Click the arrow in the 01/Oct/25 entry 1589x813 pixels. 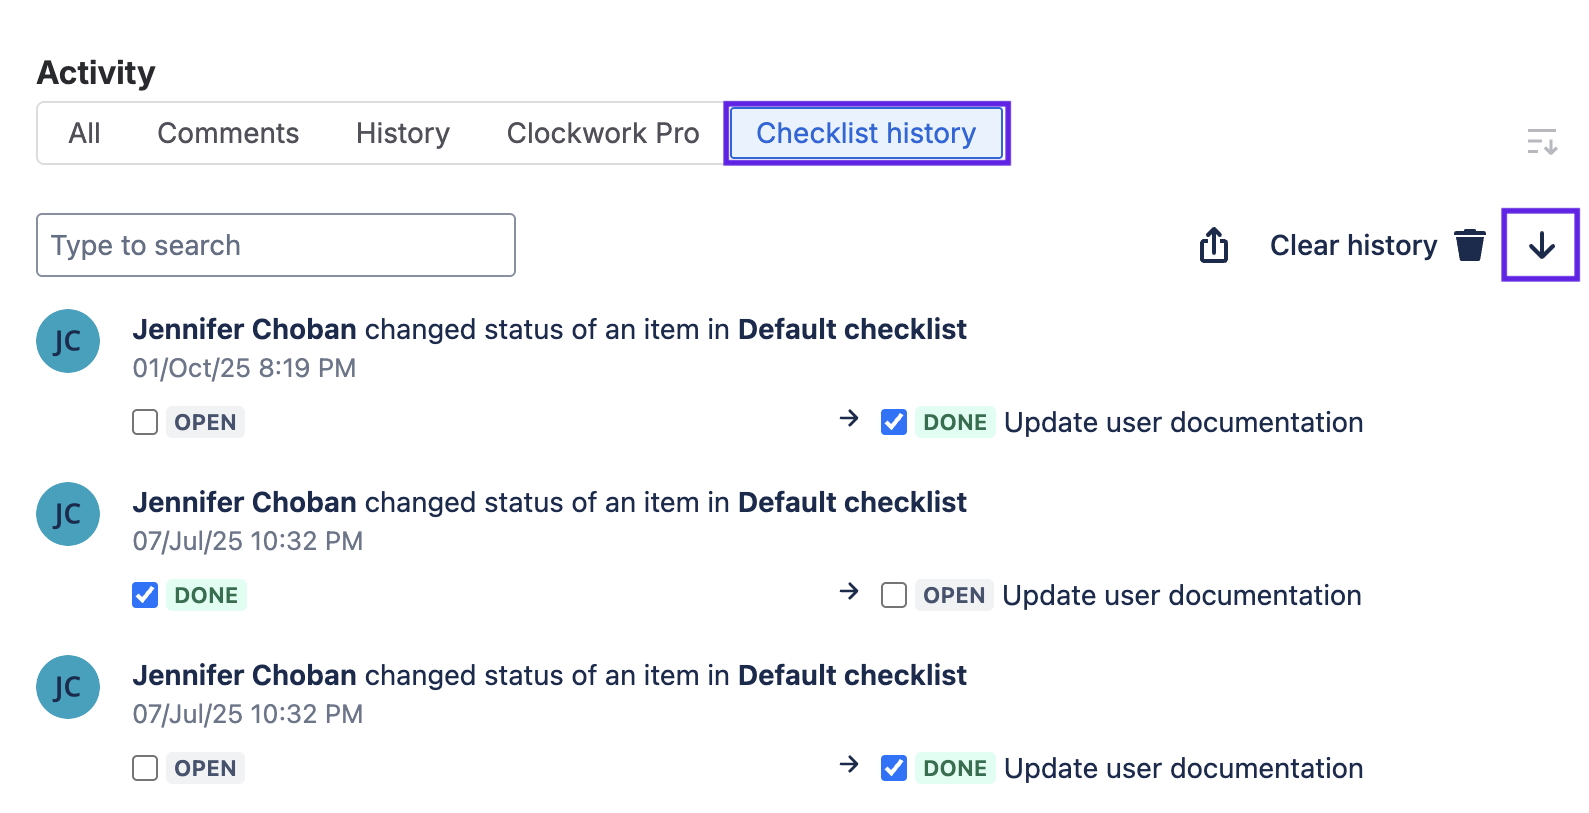click(x=849, y=418)
